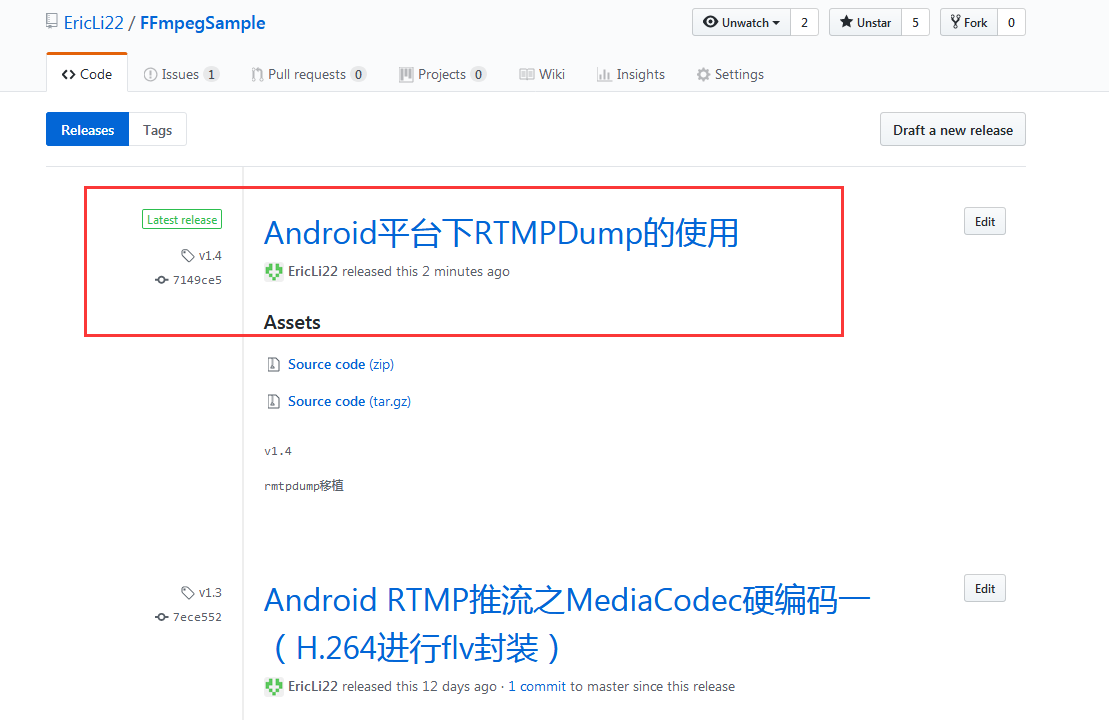
Task: Select the Releases view button
Action: [x=88, y=129]
